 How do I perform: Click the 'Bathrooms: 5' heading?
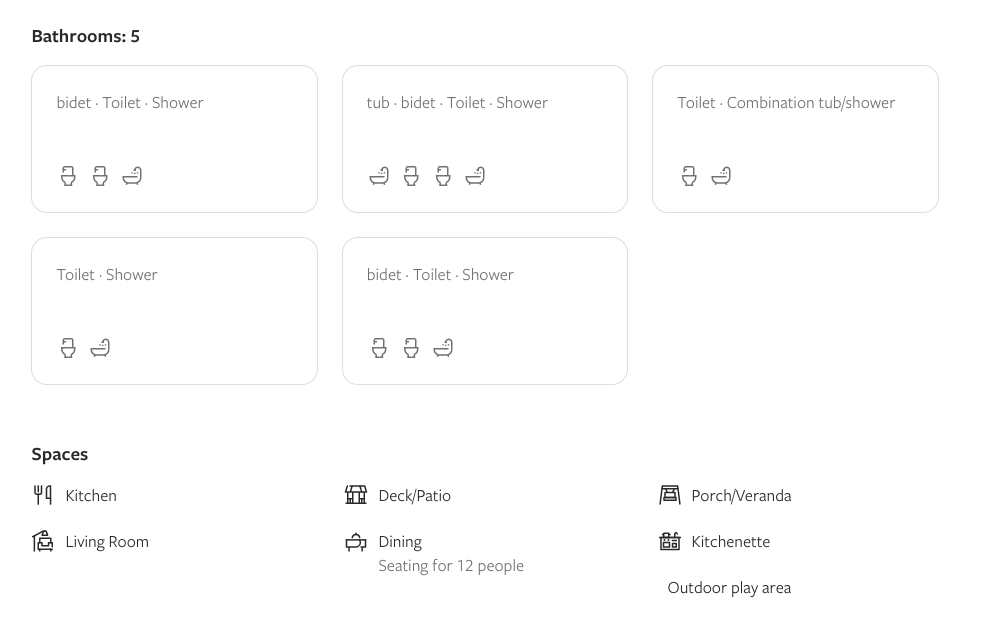pyautogui.click(x=86, y=37)
